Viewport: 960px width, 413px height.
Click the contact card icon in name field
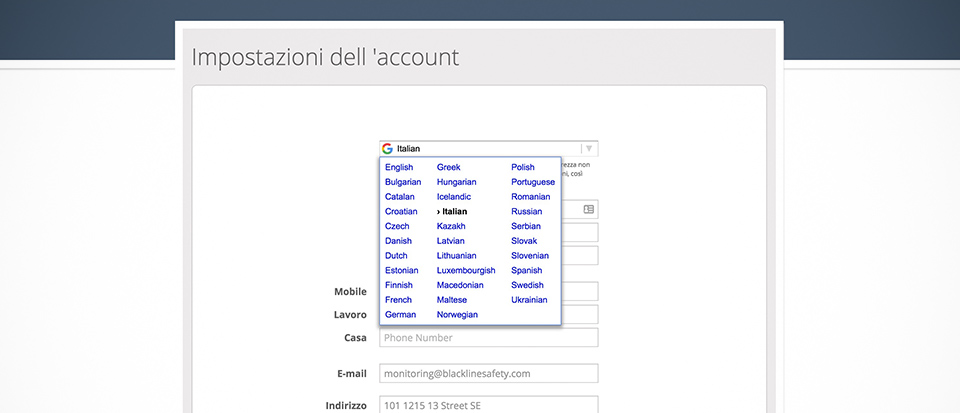(x=588, y=210)
